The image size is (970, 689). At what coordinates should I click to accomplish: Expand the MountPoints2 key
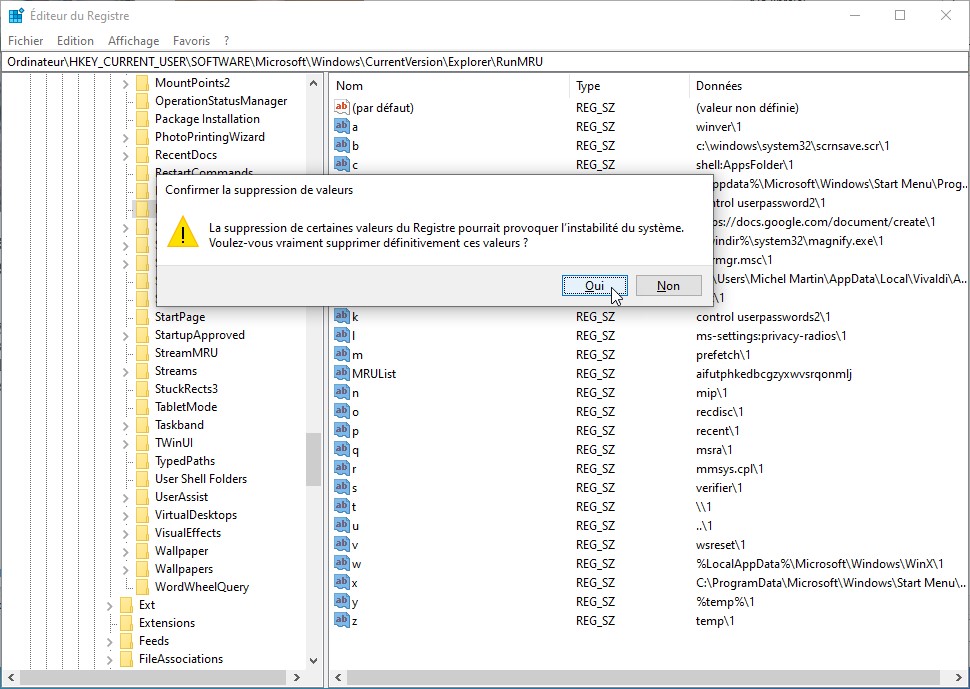click(126, 83)
